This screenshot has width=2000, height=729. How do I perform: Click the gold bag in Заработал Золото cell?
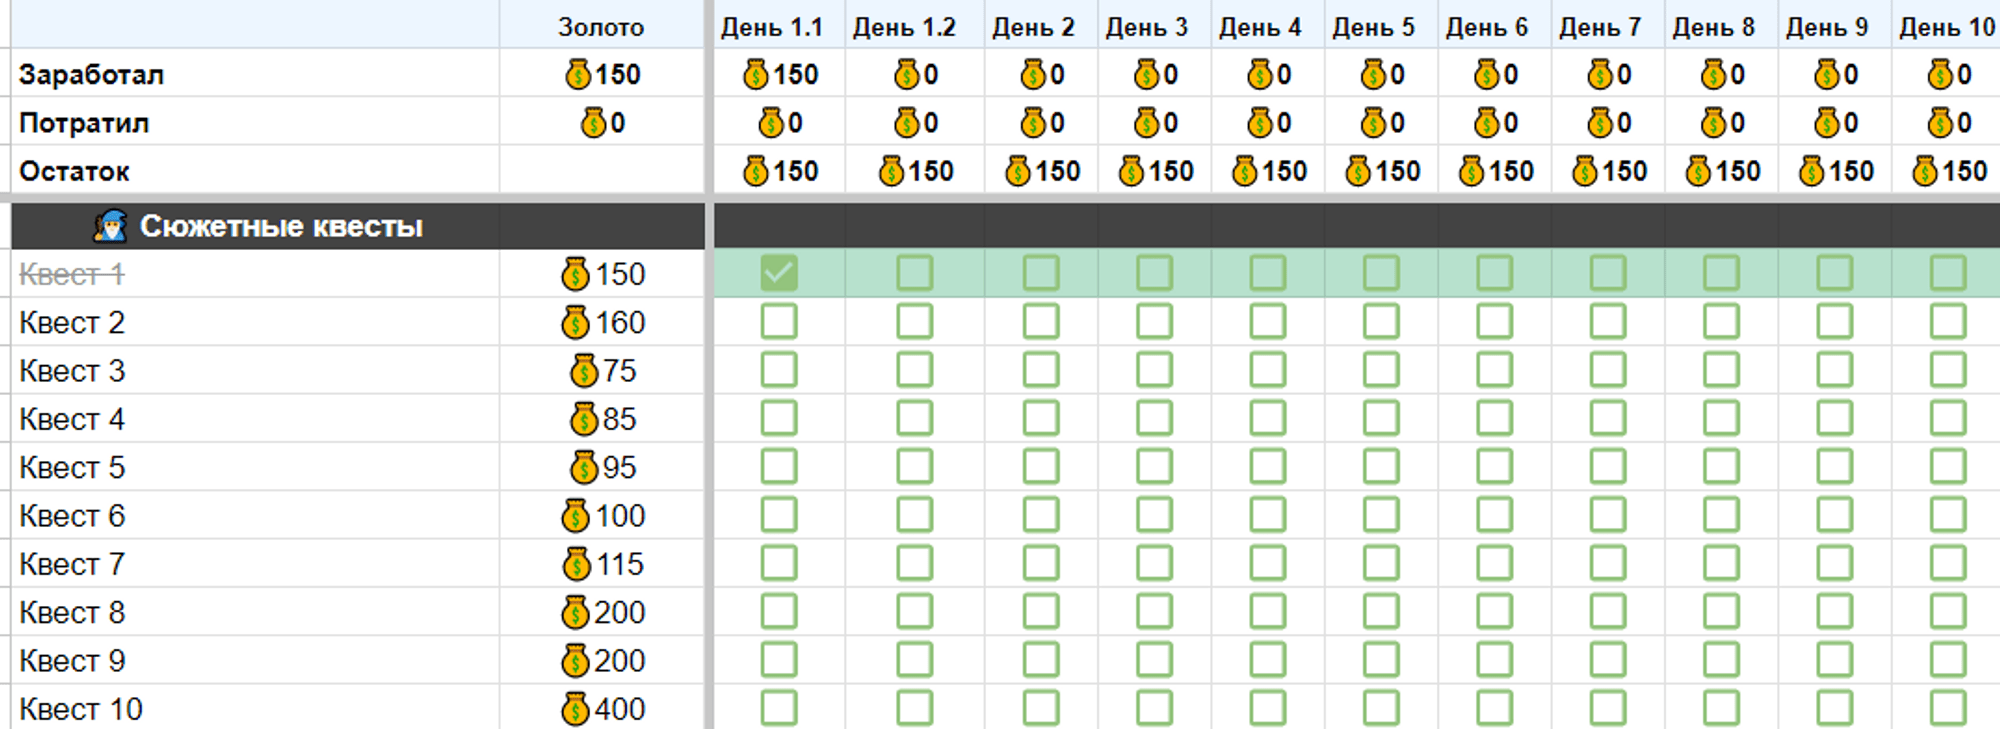[578, 74]
